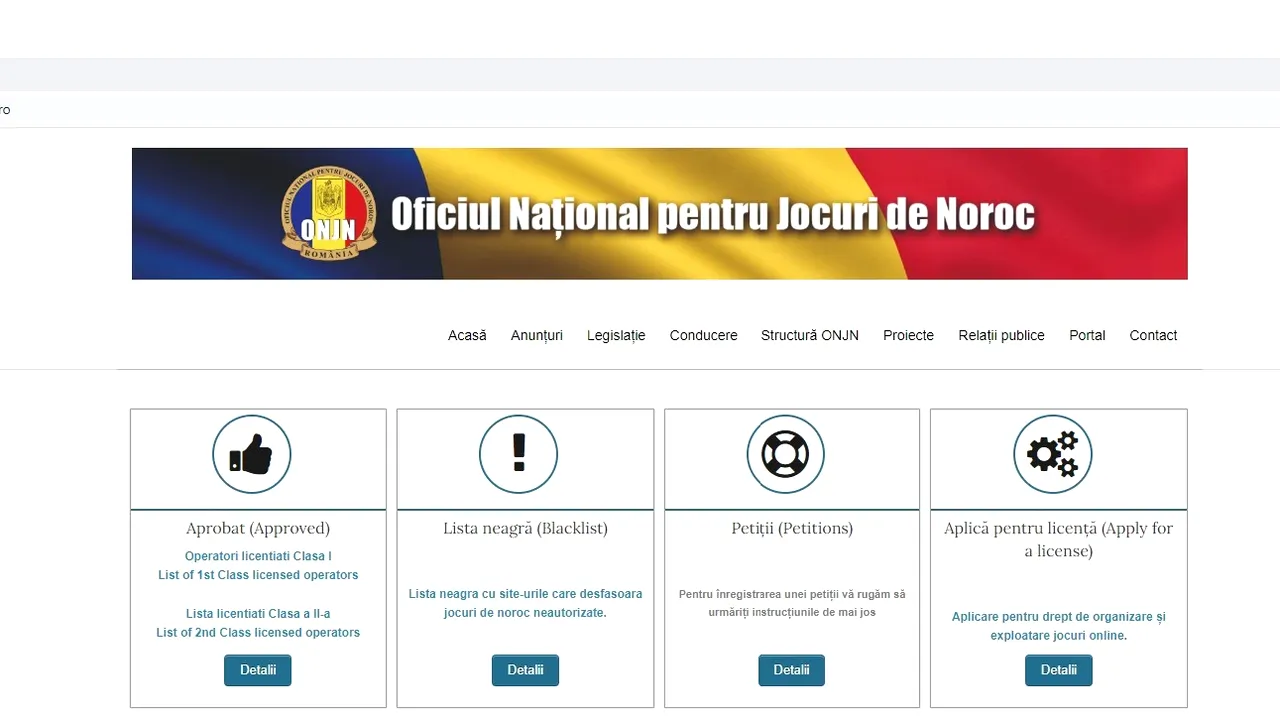Open the Anunțuri menu item
Screen dimensions: 1280x720
pyautogui.click(x=537, y=335)
